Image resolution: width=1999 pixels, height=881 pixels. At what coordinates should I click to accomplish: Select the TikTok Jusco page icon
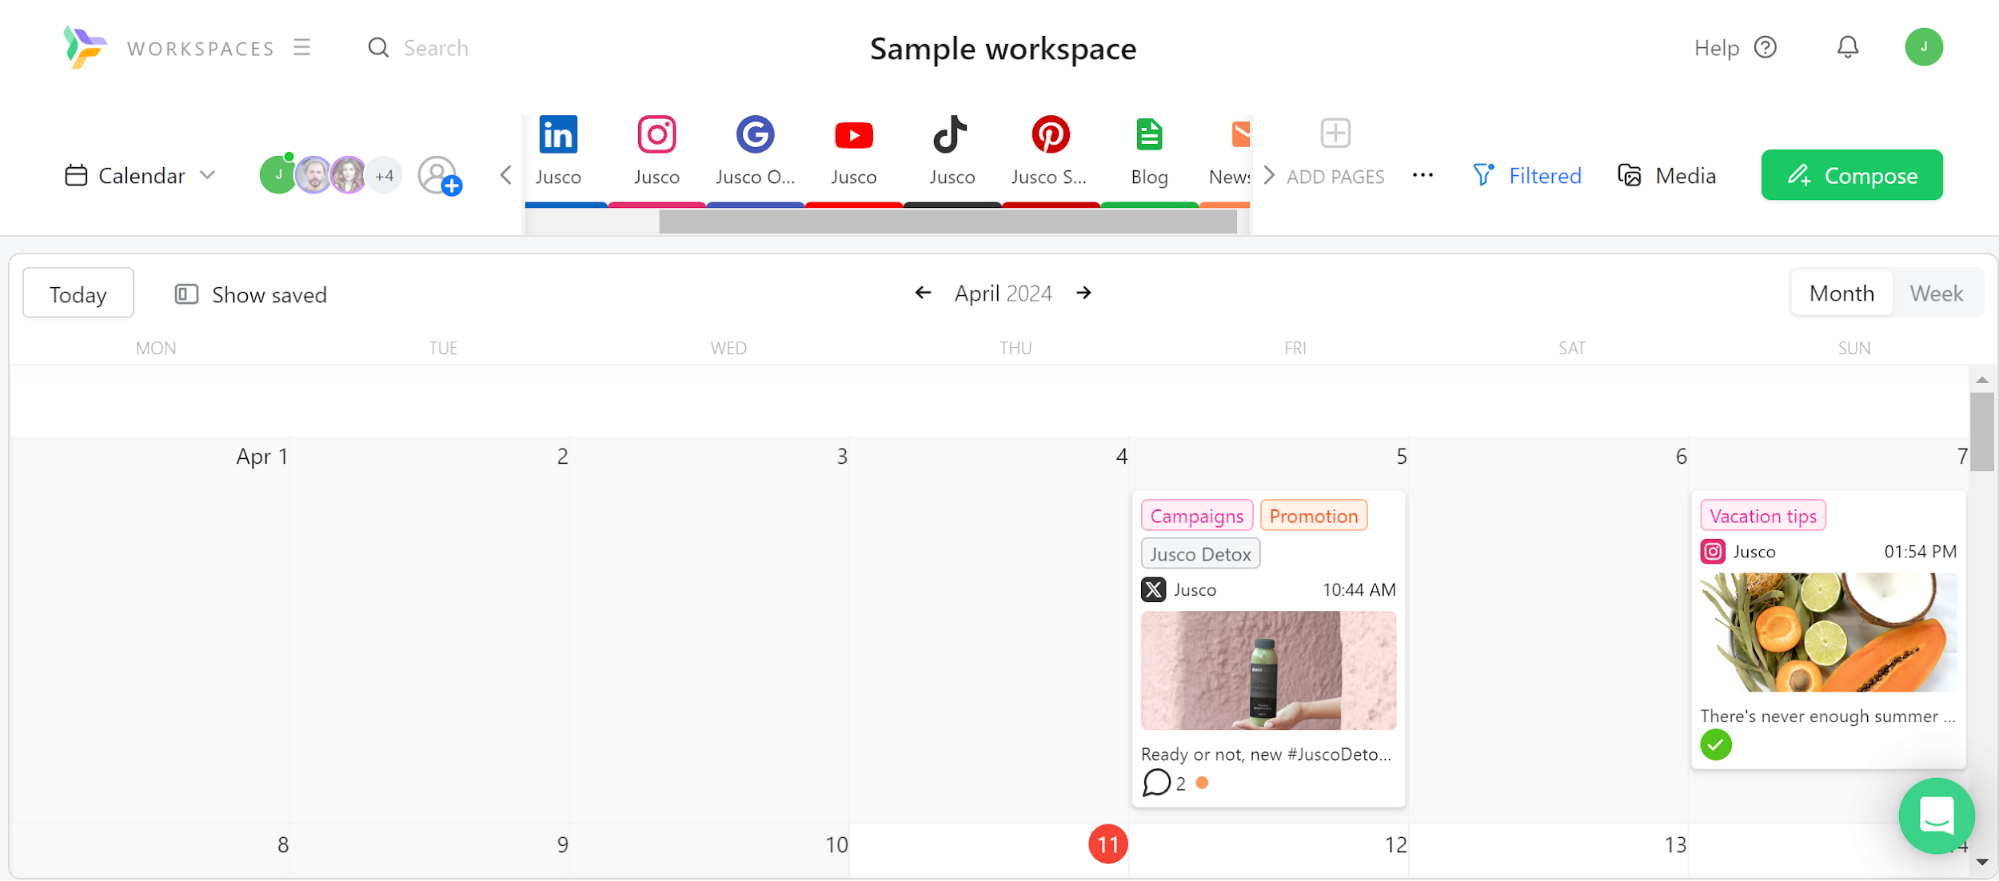[951, 135]
